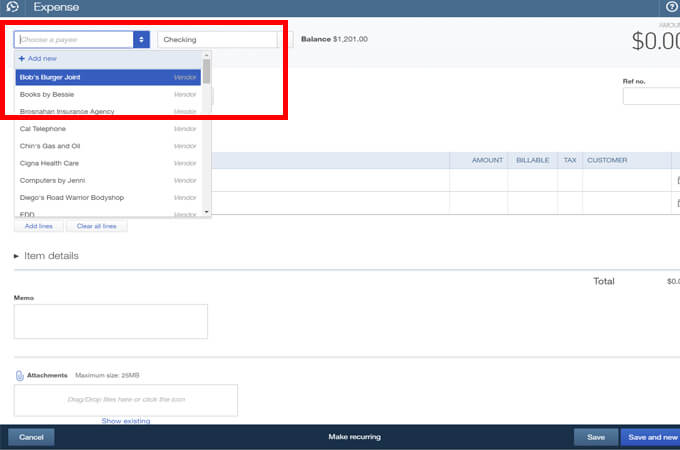Select Brosnahan Insurance Agency vendor
This screenshot has height=450, width=680.
[x=108, y=111]
